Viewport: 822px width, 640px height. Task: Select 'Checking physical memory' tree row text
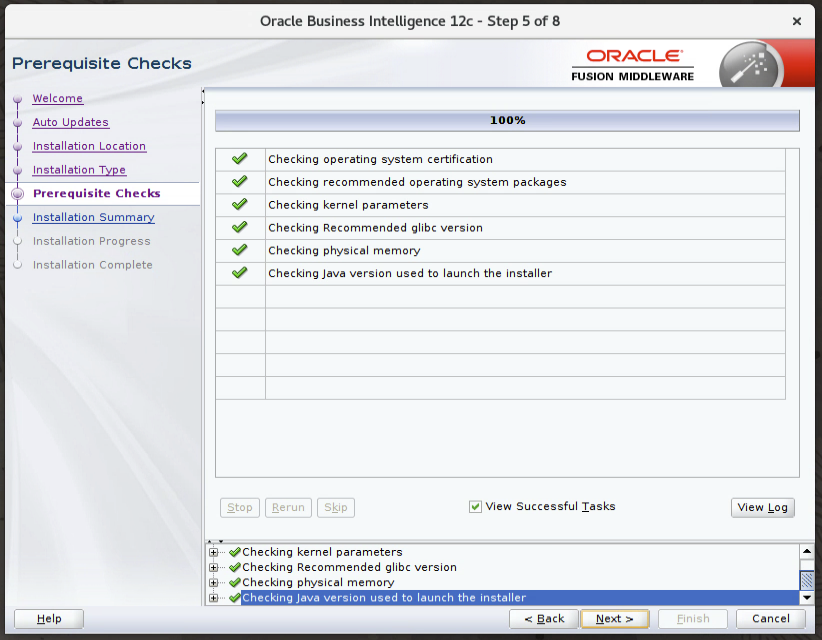(318, 582)
